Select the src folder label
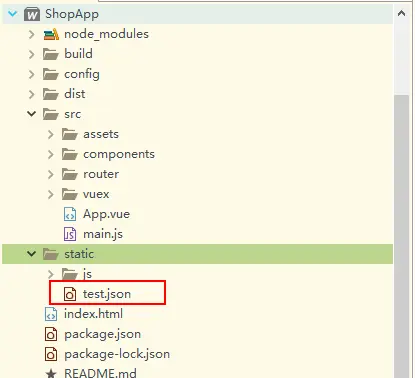Screen dimensions: 415x378 pyautogui.click(x=72, y=114)
